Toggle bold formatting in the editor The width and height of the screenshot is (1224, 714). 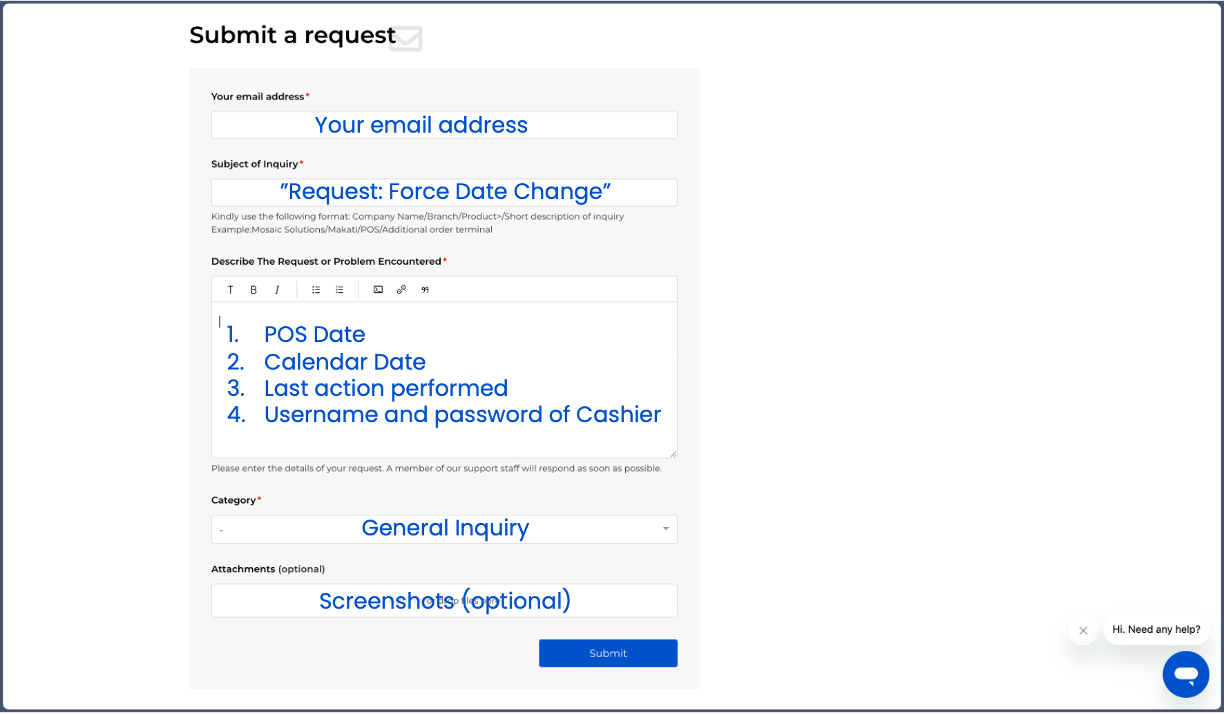pos(253,290)
